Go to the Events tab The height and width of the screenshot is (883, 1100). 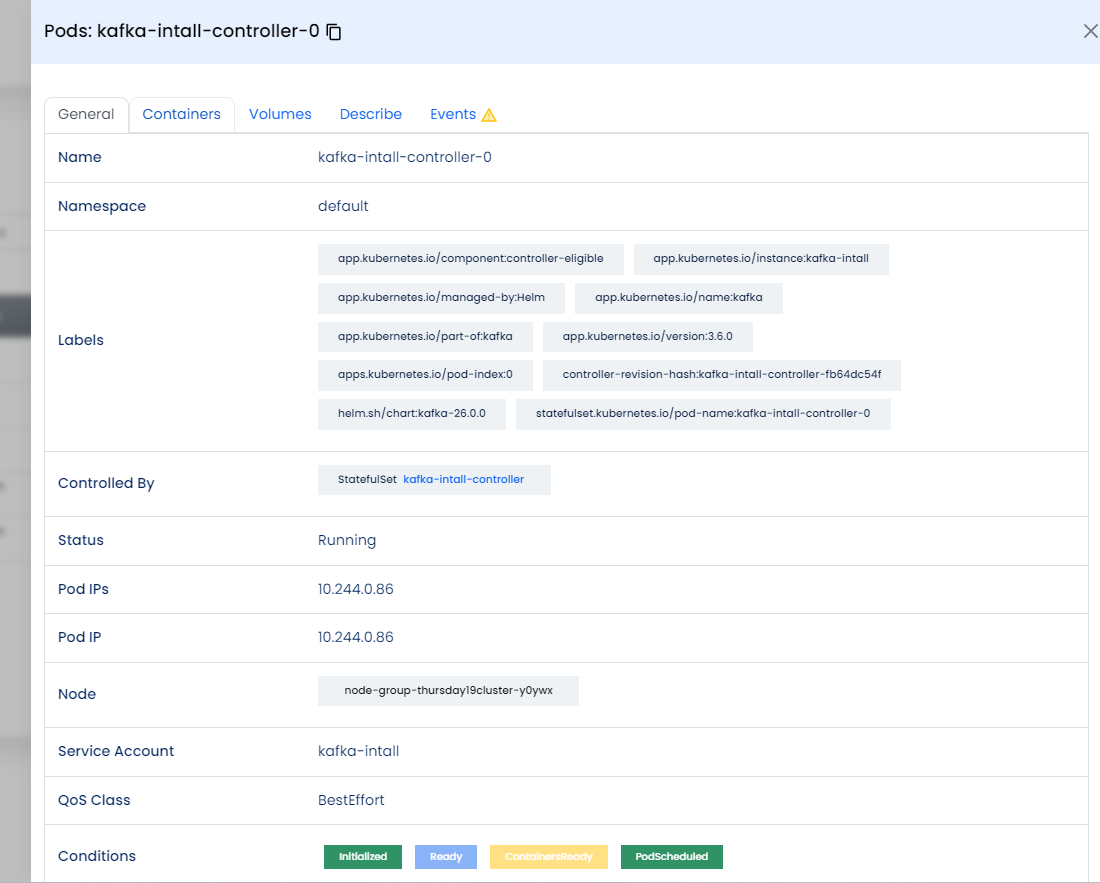tap(453, 114)
